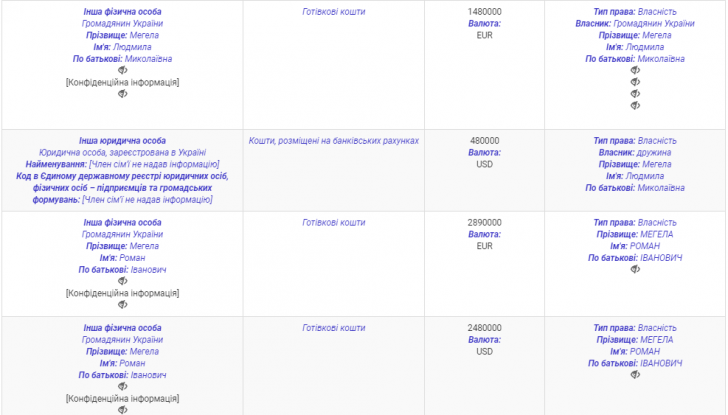Click 'Готівкові кошти' in the 2890000 EUR row

[x=334, y=222]
